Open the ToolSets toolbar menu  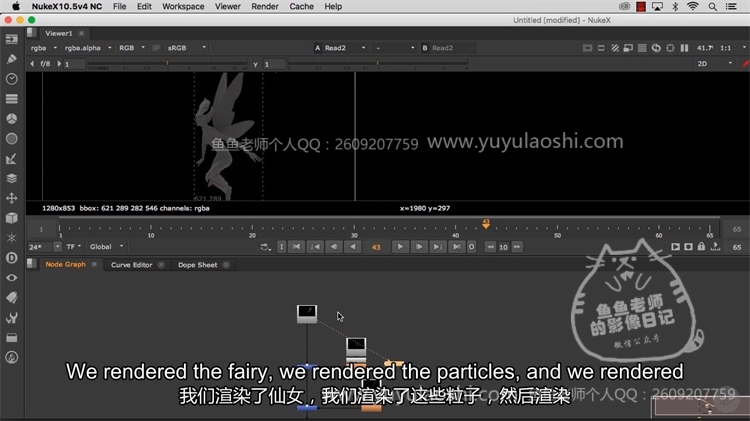pos(11,318)
